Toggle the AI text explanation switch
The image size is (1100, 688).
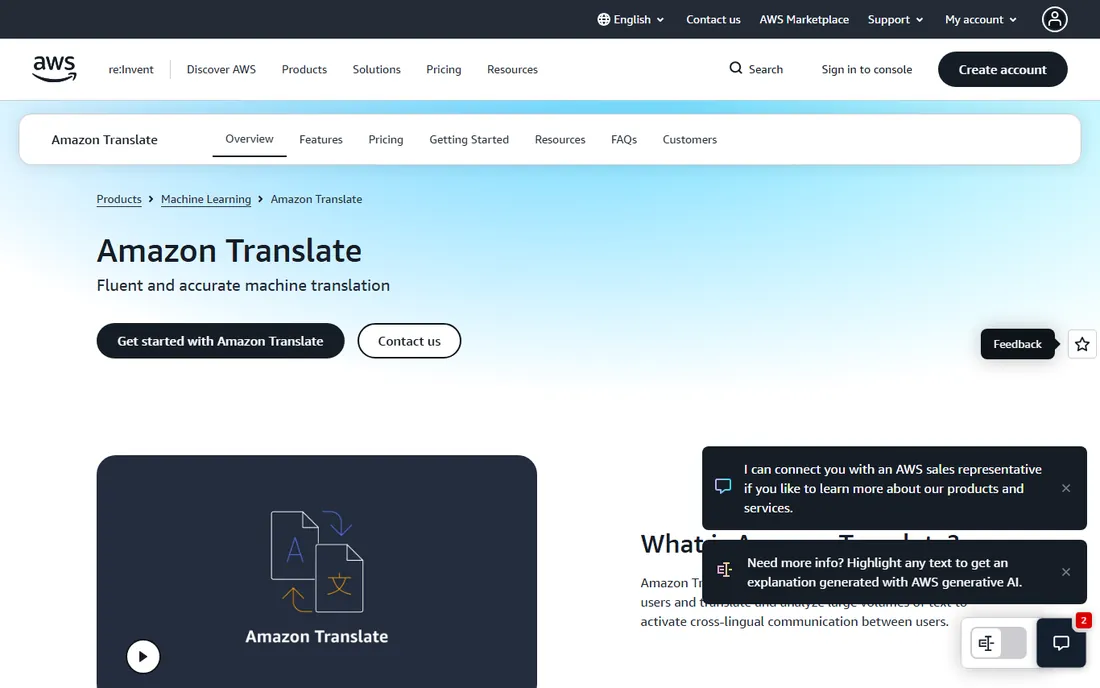pyautogui.click(x=998, y=643)
